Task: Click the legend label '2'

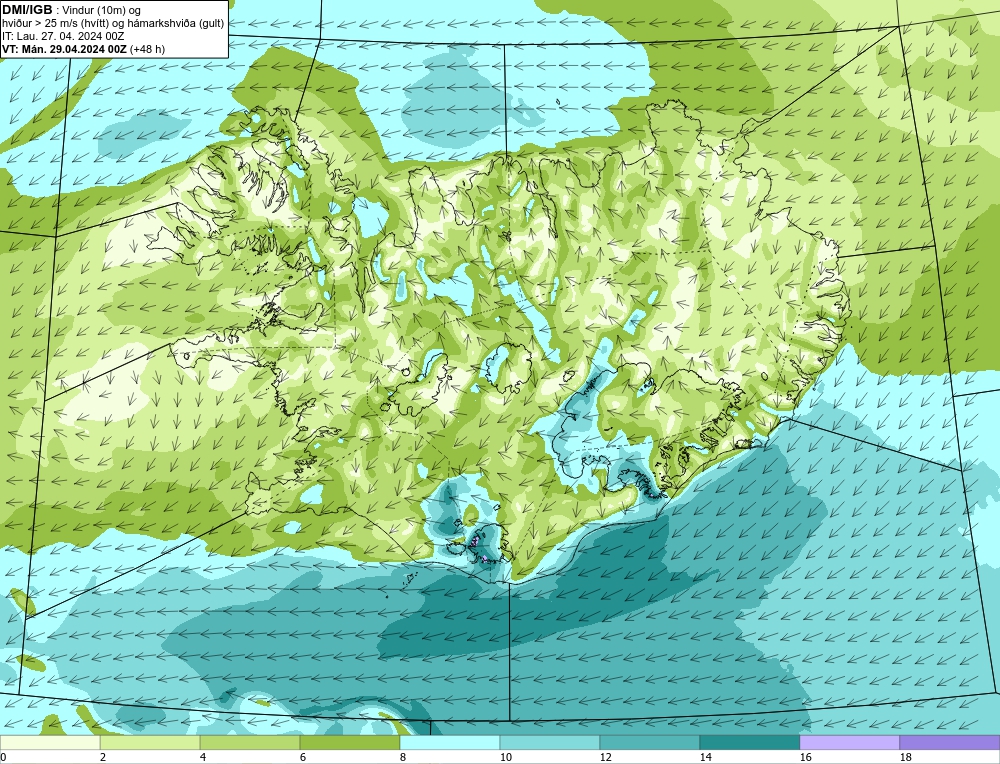Action: tap(103, 757)
